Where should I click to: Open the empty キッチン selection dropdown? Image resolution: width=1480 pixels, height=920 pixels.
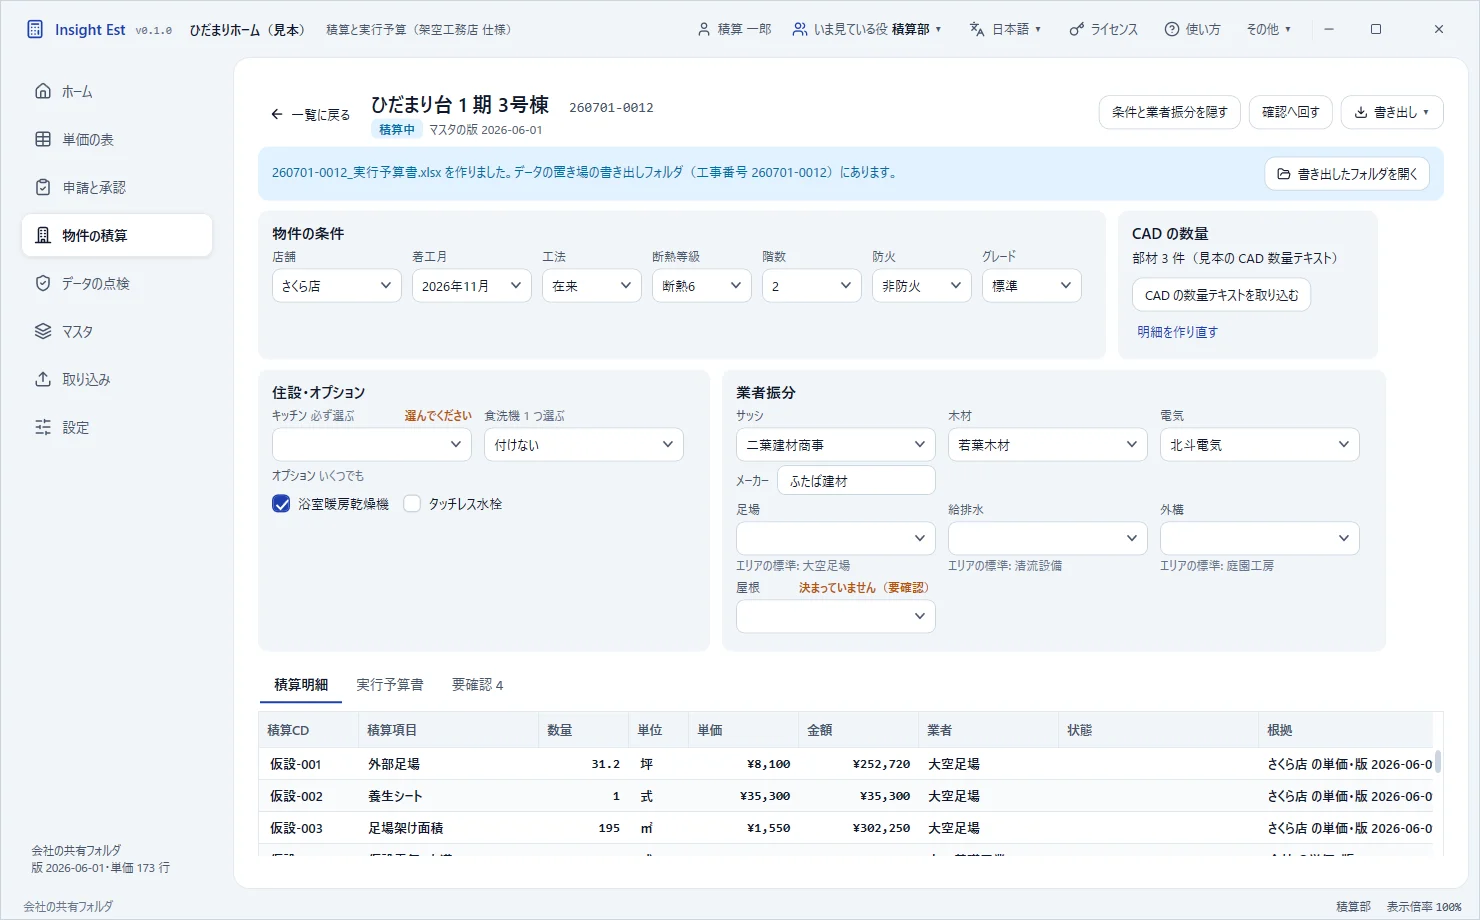(x=372, y=444)
